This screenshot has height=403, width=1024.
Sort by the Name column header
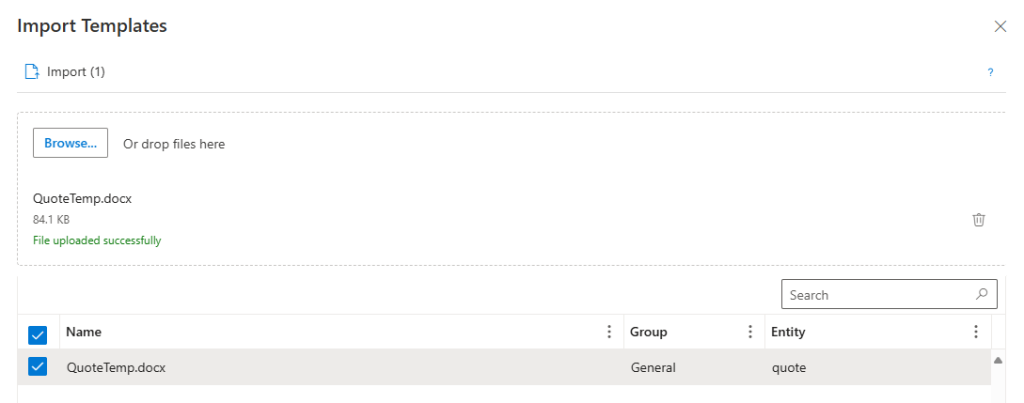pyautogui.click(x=84, y=332)
